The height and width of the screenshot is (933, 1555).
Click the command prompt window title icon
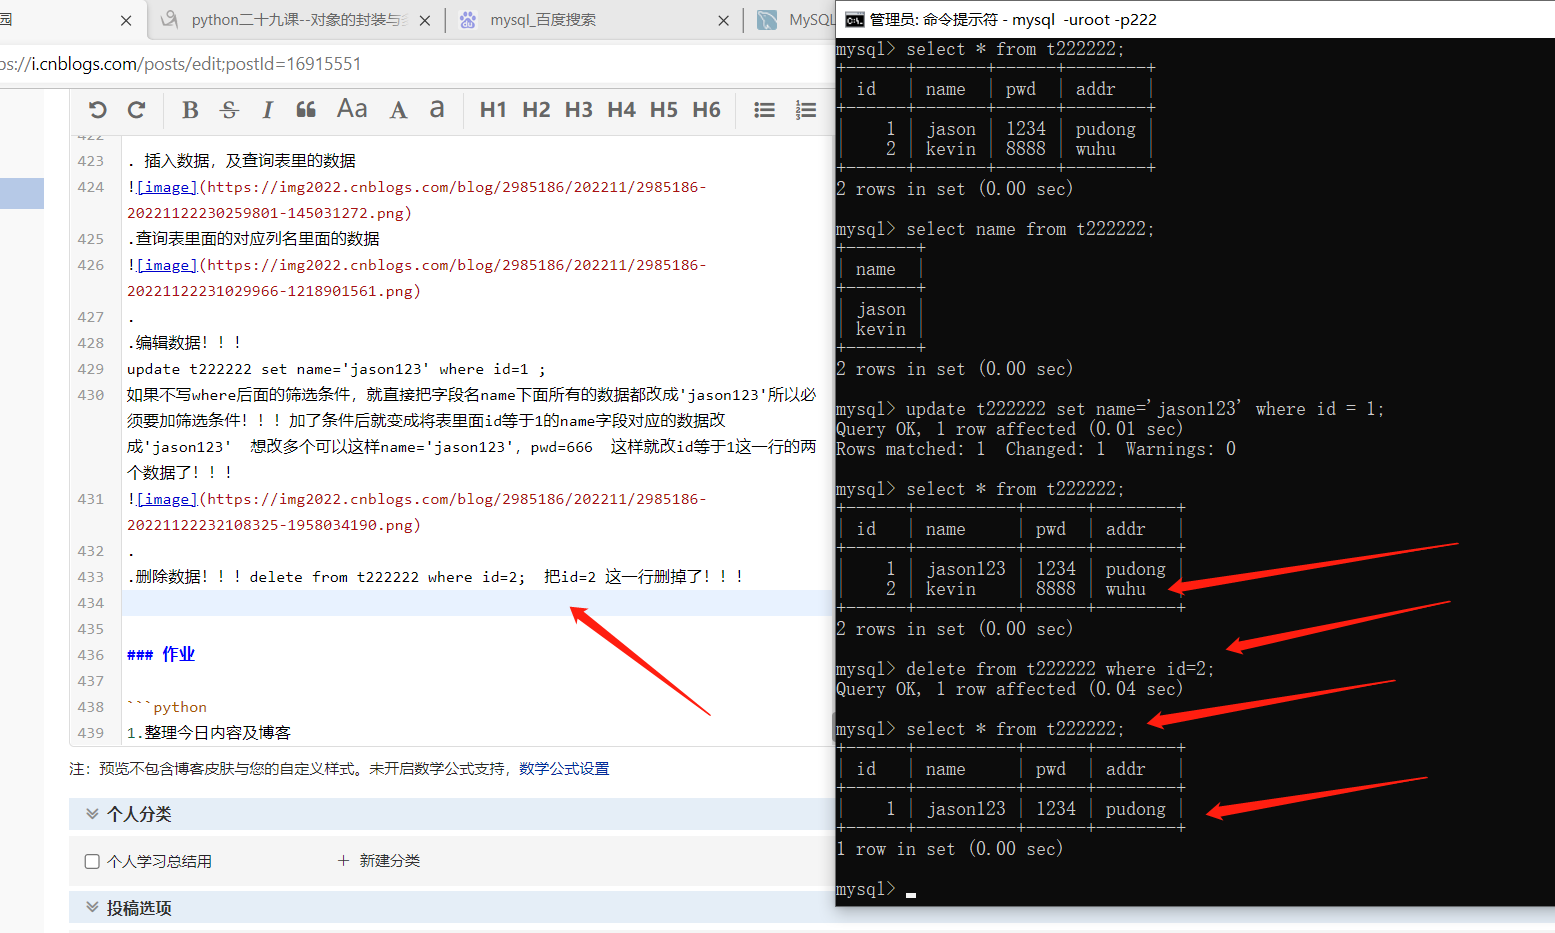(x=855, y=19)
